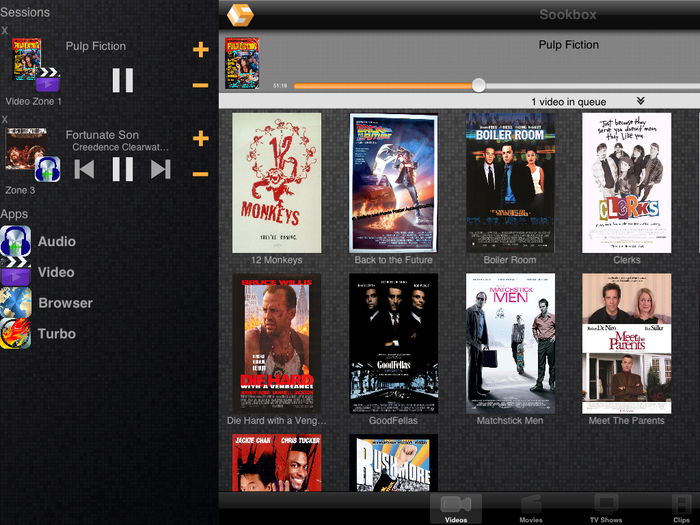Screen dimensions: 700x525
Task: Select the GoodFellas poster
Action: pyautogui.click(x=393, y=343)
